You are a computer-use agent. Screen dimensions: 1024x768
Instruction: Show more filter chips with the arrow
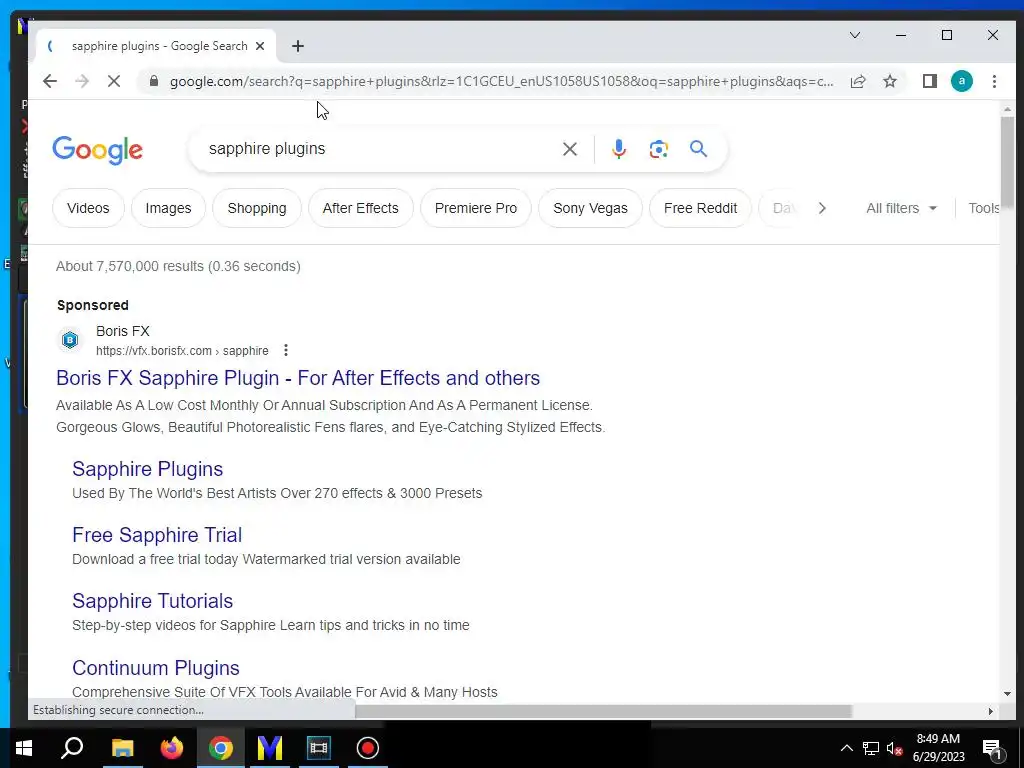pyautogui.click(x=822, y=208)
